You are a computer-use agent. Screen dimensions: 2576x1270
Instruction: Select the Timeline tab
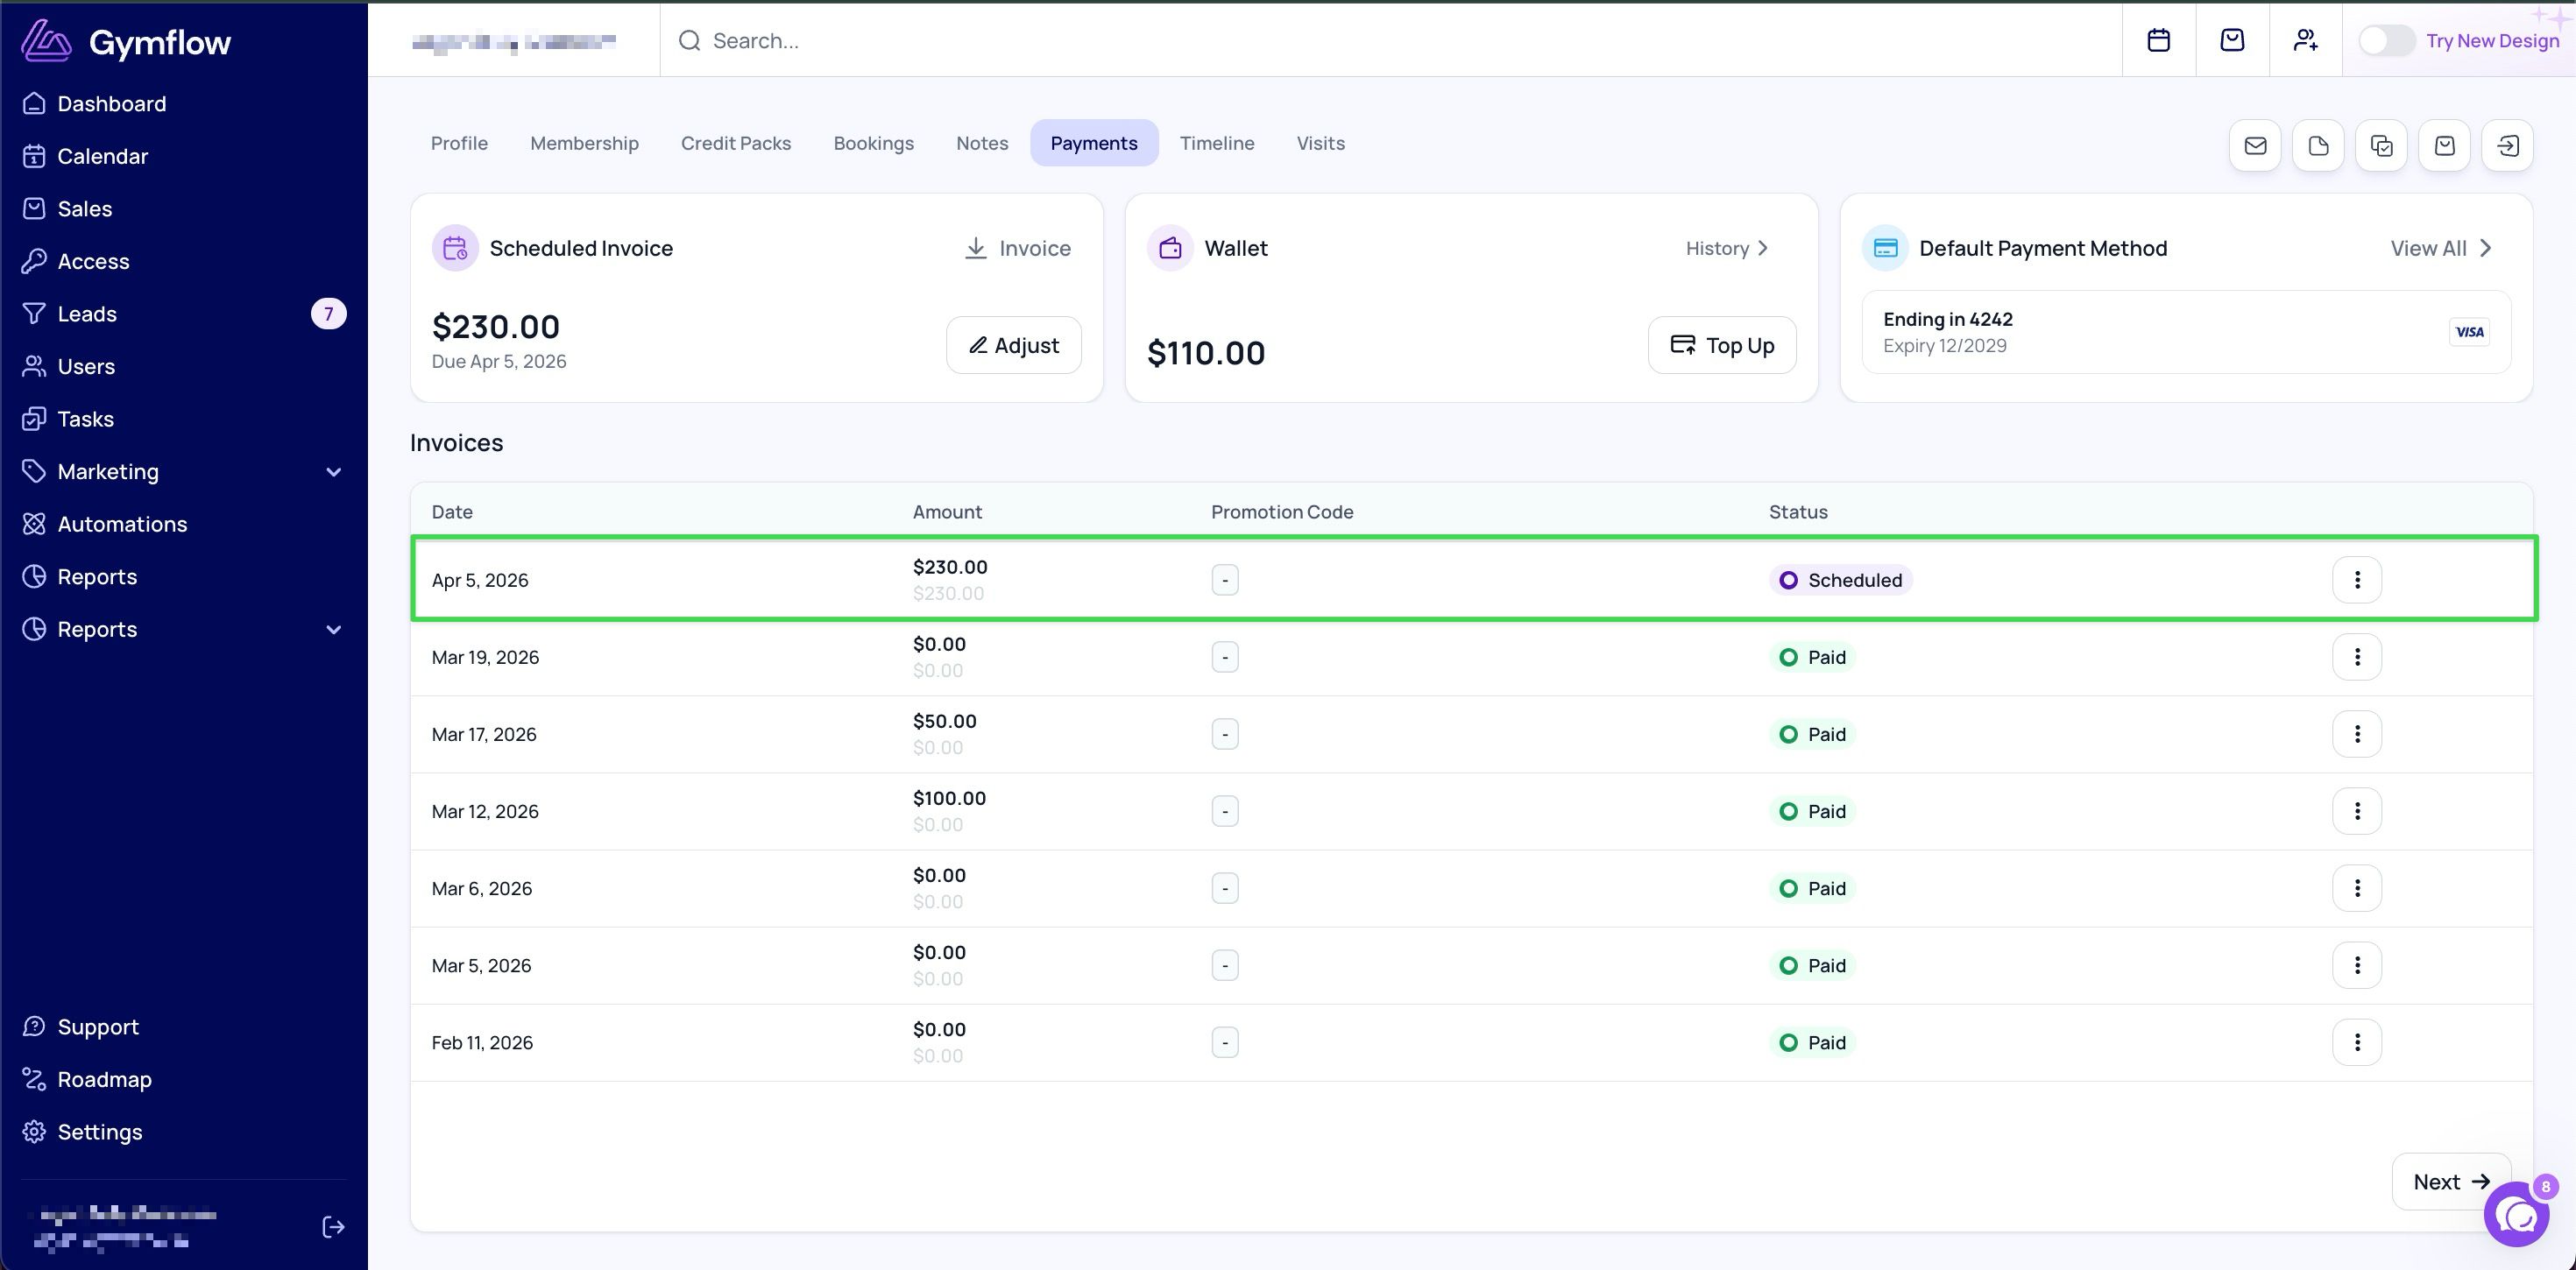pyautogui.click(x=1217, y=143)
